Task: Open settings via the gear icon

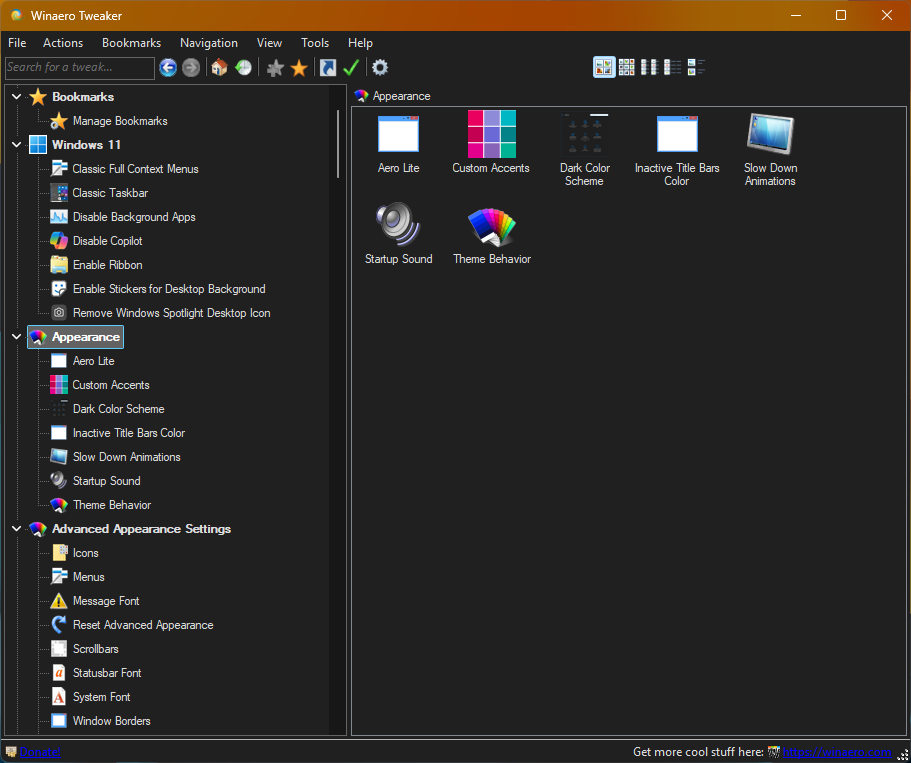Action: pos(380,67)
